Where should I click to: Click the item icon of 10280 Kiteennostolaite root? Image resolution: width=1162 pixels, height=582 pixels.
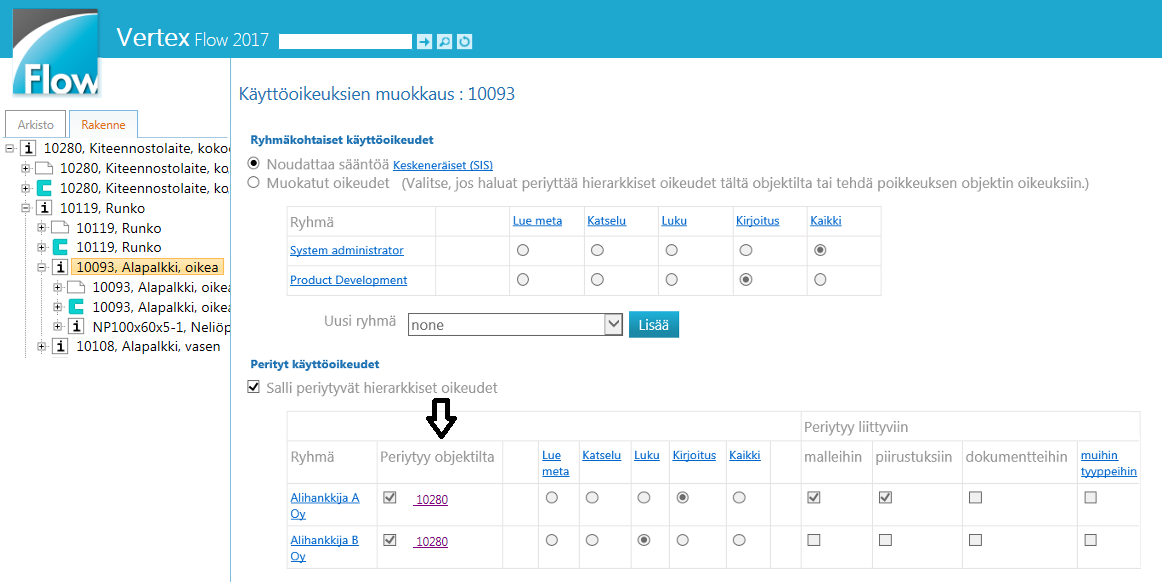(30, 149)
